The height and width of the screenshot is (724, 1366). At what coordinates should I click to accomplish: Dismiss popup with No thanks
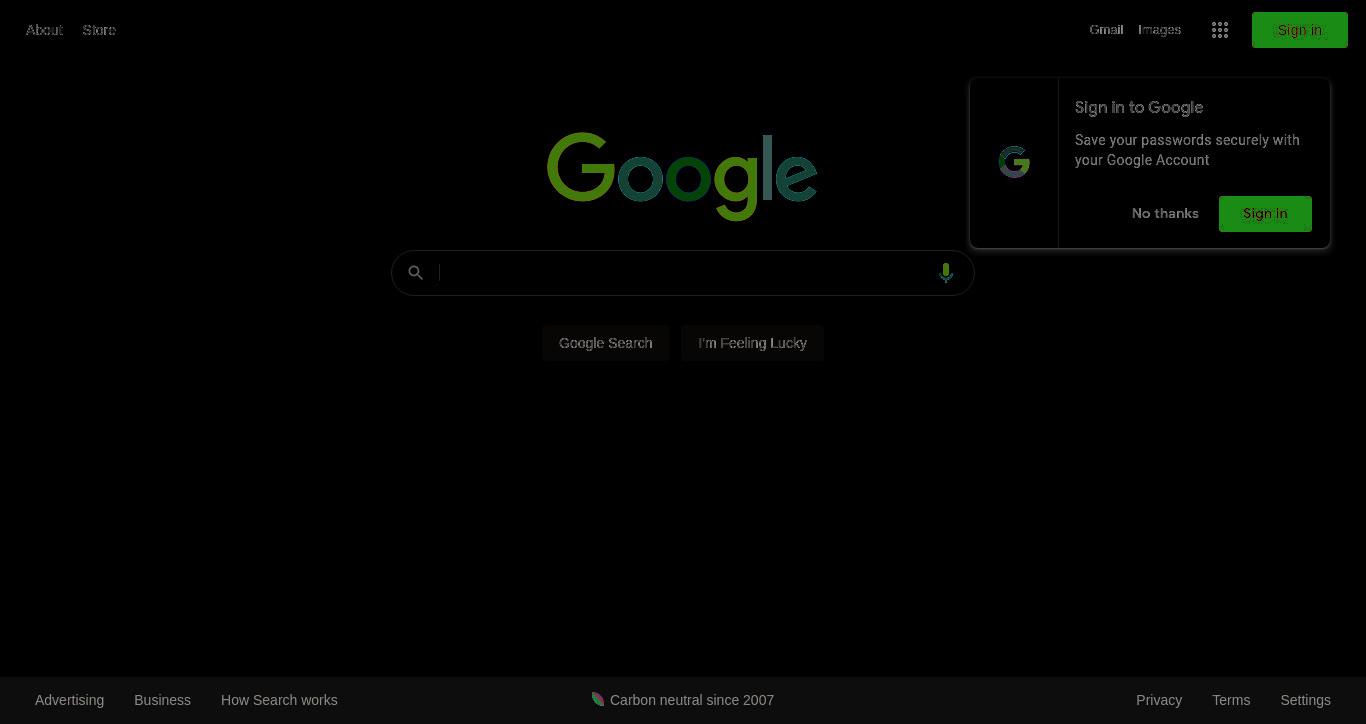tap(1165, 214)
